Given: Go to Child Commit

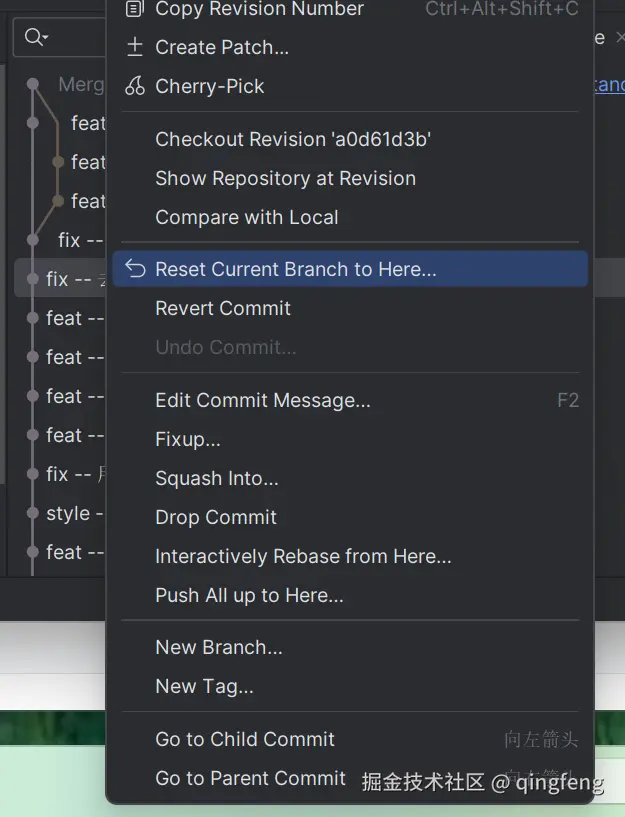Looking at the screenshot, I should 245,740.
